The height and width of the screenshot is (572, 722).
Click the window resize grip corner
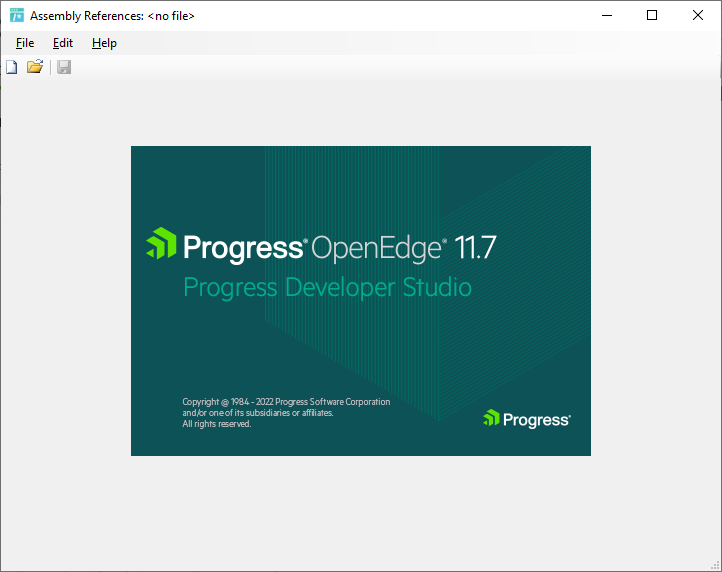point(715,565)
